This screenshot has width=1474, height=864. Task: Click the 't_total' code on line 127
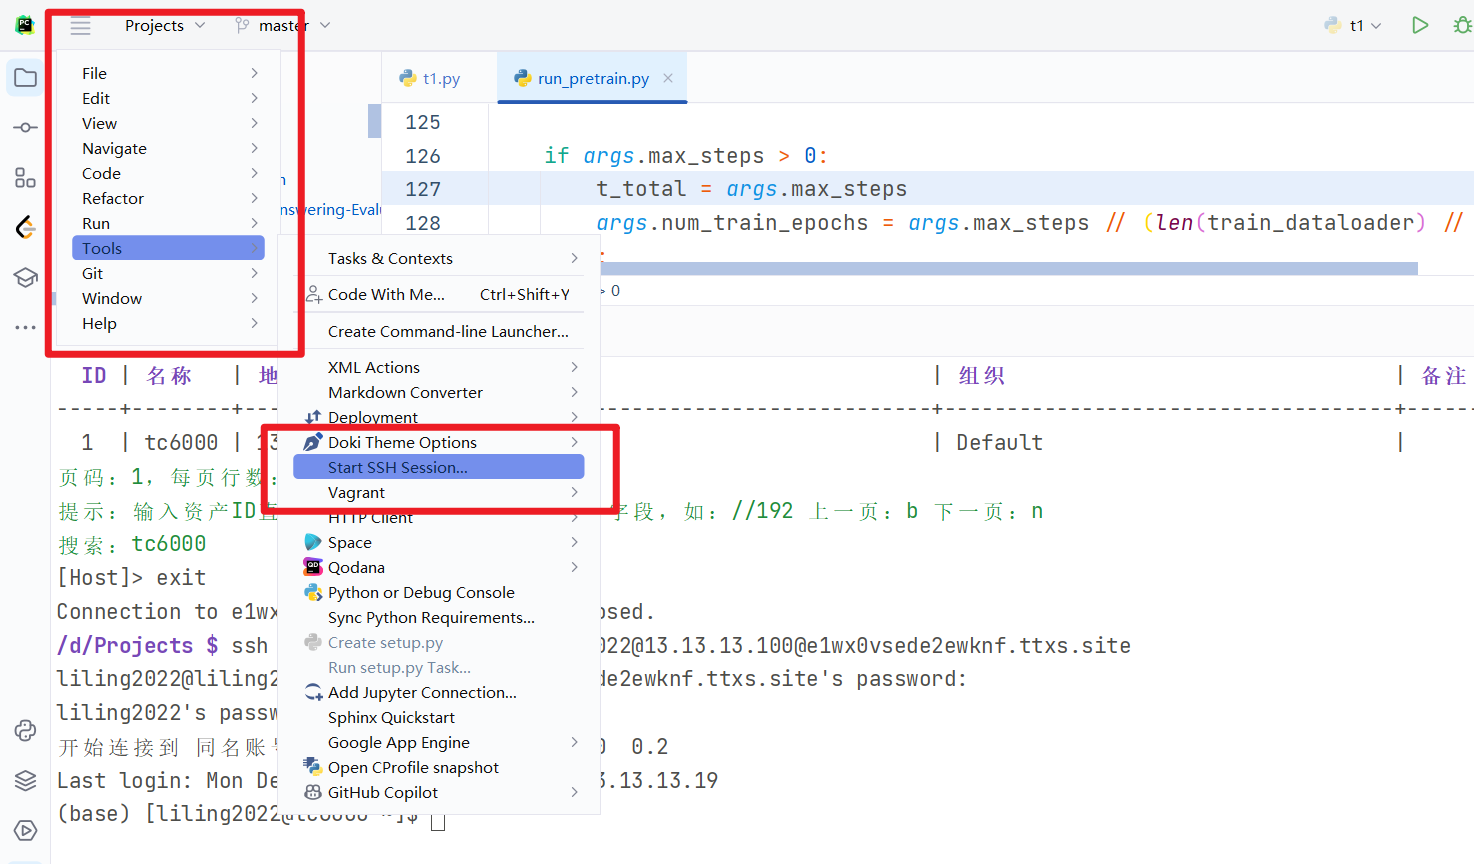641,189
